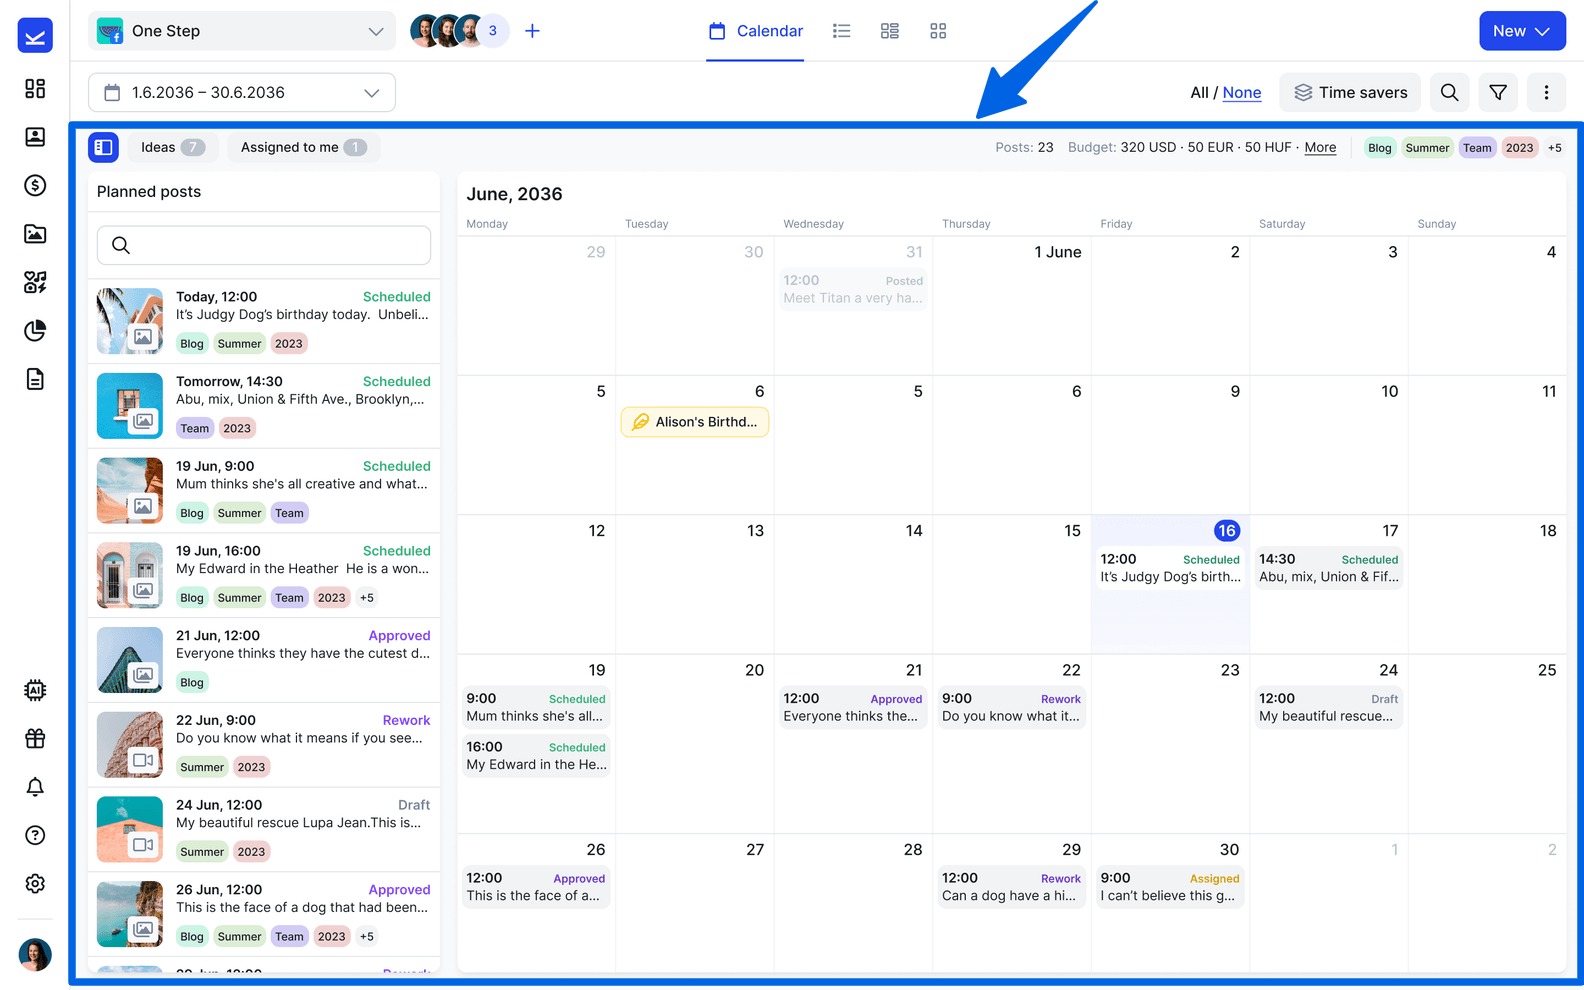Open the gift box sidebar icon

click(35, 738)
